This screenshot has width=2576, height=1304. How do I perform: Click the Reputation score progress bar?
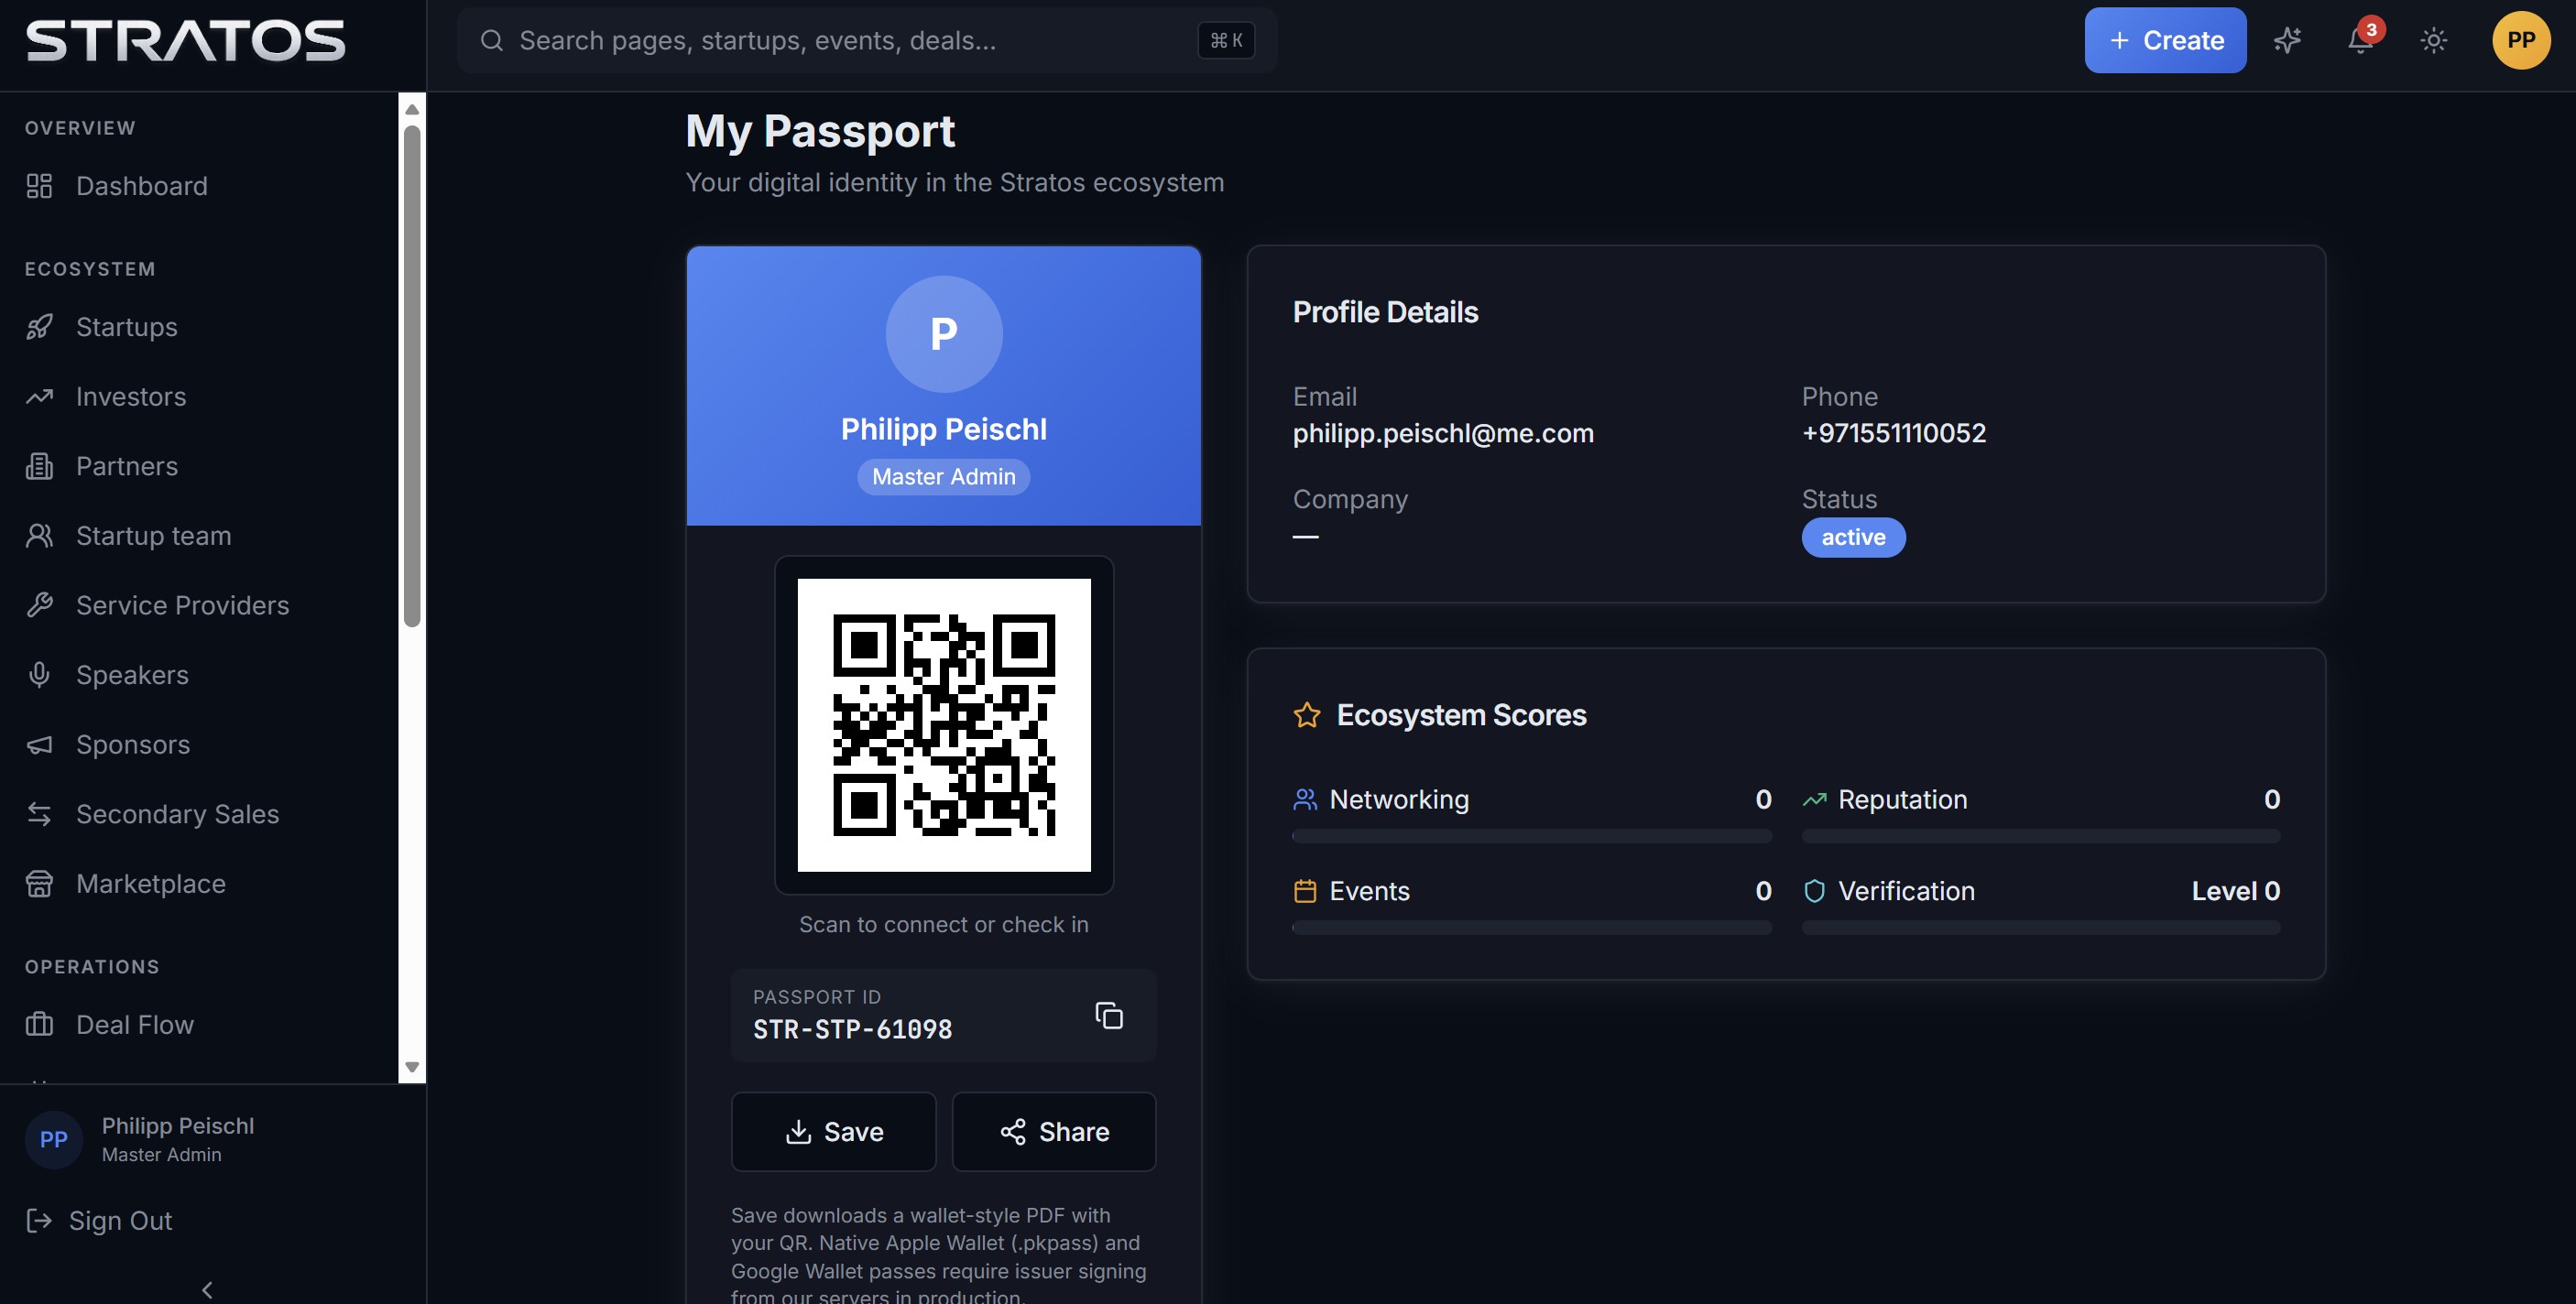pyautogui.click(x=2041, y=836)
